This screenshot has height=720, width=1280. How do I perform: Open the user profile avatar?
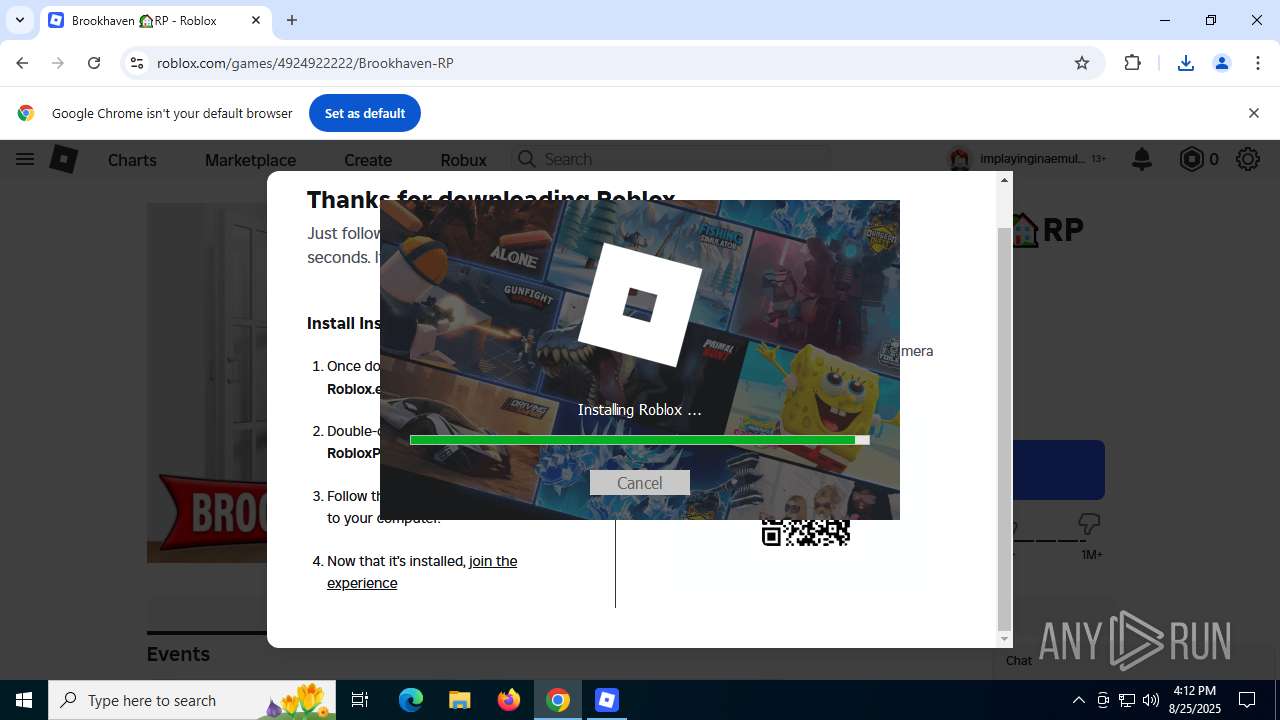pos(960,159)
